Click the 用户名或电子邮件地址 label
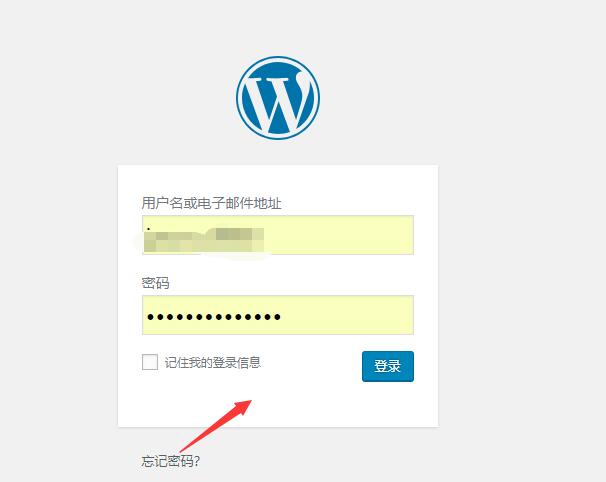 (x=211, y=203)
